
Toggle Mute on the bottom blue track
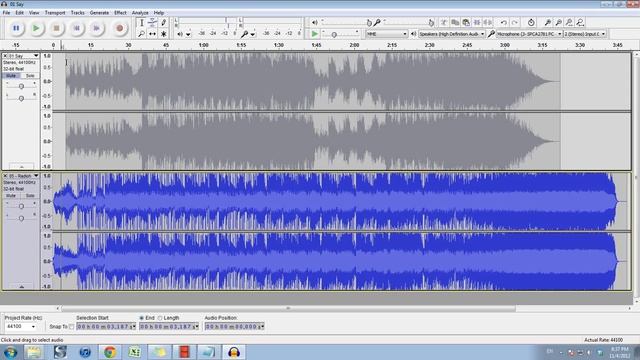(x=11, y=196)
